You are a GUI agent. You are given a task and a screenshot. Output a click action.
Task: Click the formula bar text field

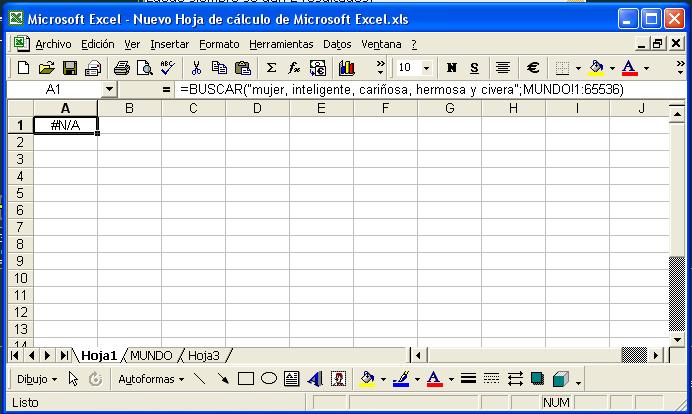(x=420, y=90)
